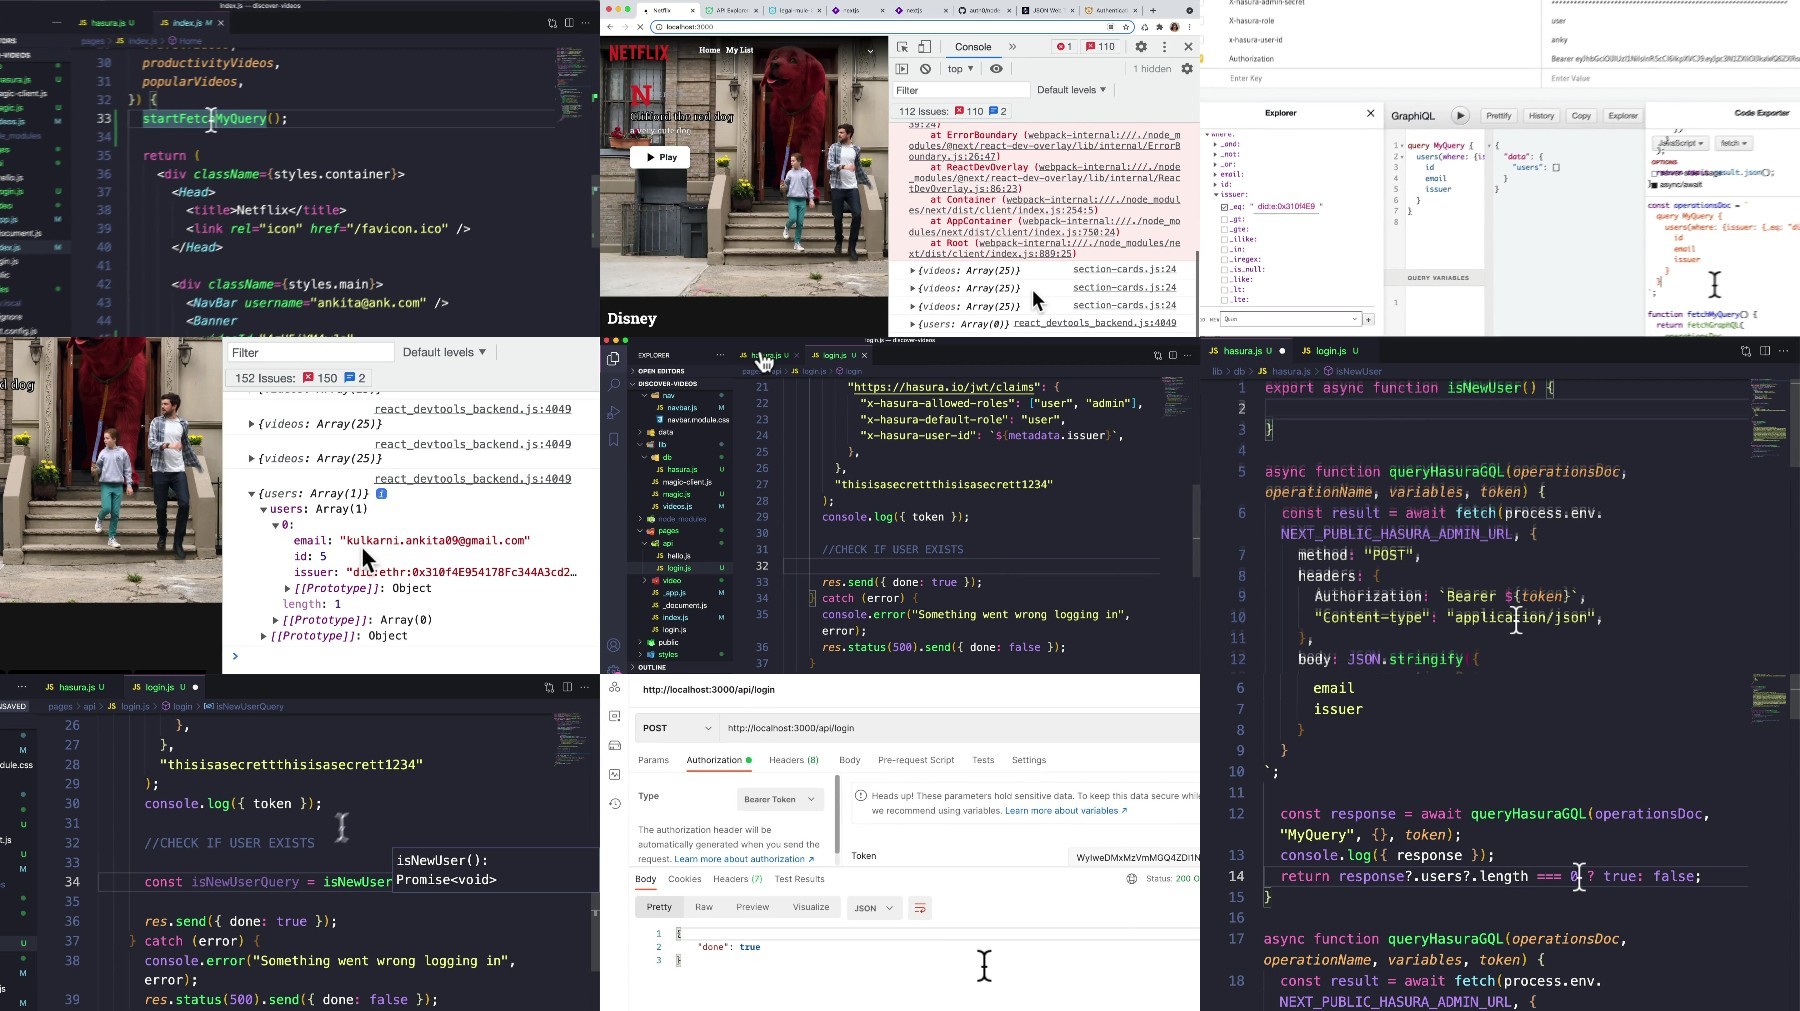Select the Console tab in DevTools
The image size is (1800, 1011).
click(972, 47)
